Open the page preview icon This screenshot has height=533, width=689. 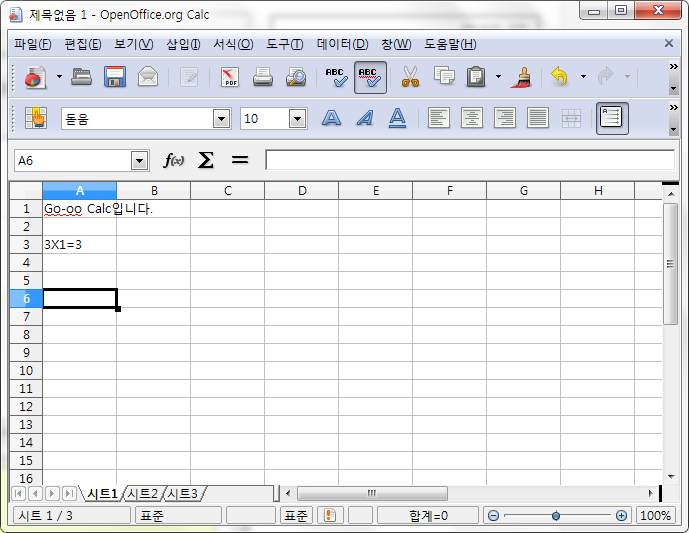click(296, 77)
